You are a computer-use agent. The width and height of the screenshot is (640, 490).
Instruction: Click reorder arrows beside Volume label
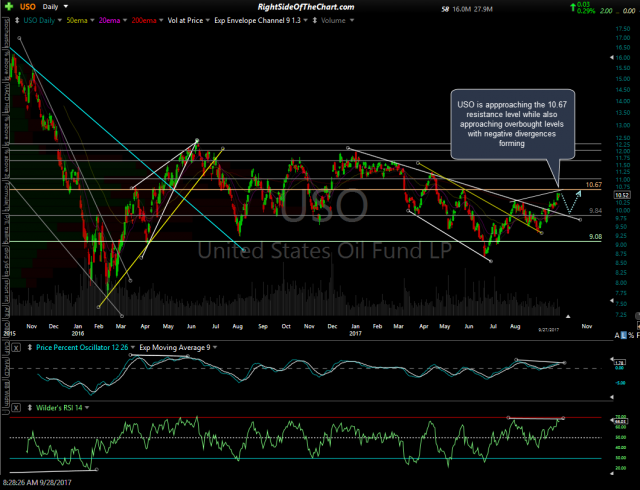315,20
